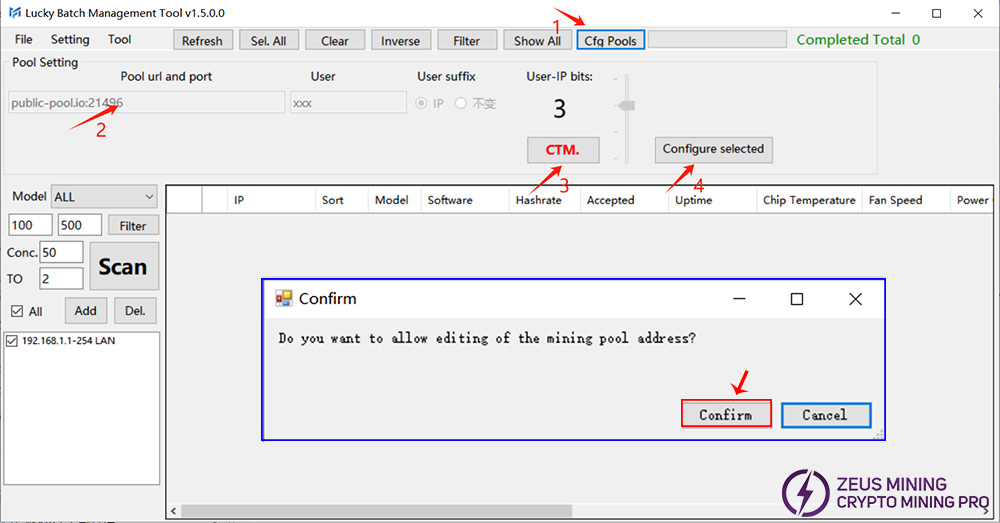Click the red CTM. button
The width and height of the screenshot is (1000, 523).
tap(562, 150)
